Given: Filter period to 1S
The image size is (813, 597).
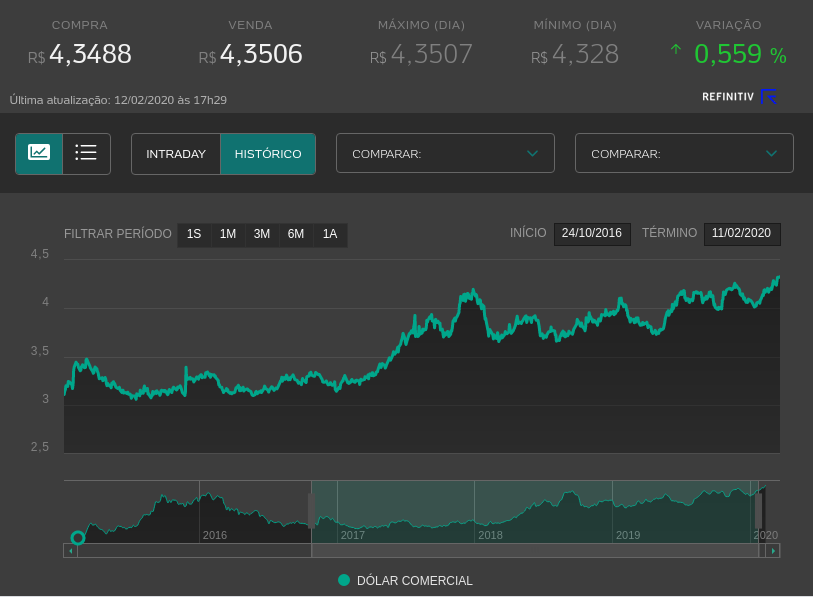Looking at the screenshot, I should click(x=194, y=234).
